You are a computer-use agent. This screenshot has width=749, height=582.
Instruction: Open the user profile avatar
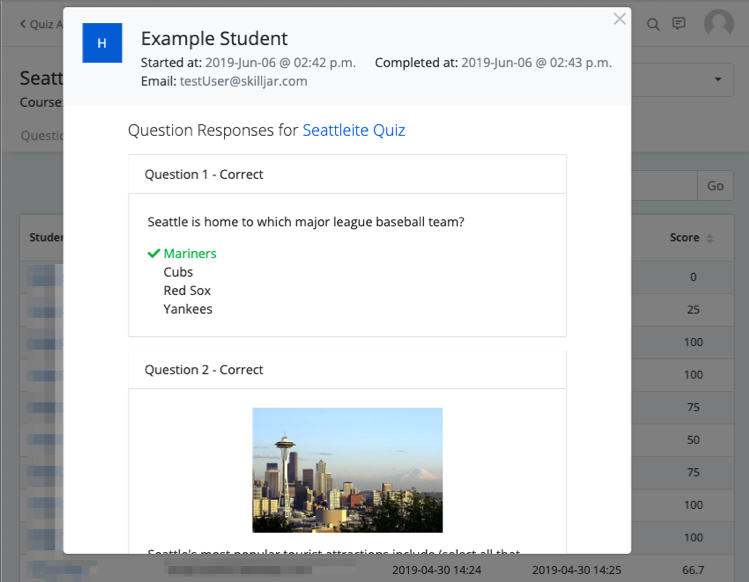(x=718, y=23)
